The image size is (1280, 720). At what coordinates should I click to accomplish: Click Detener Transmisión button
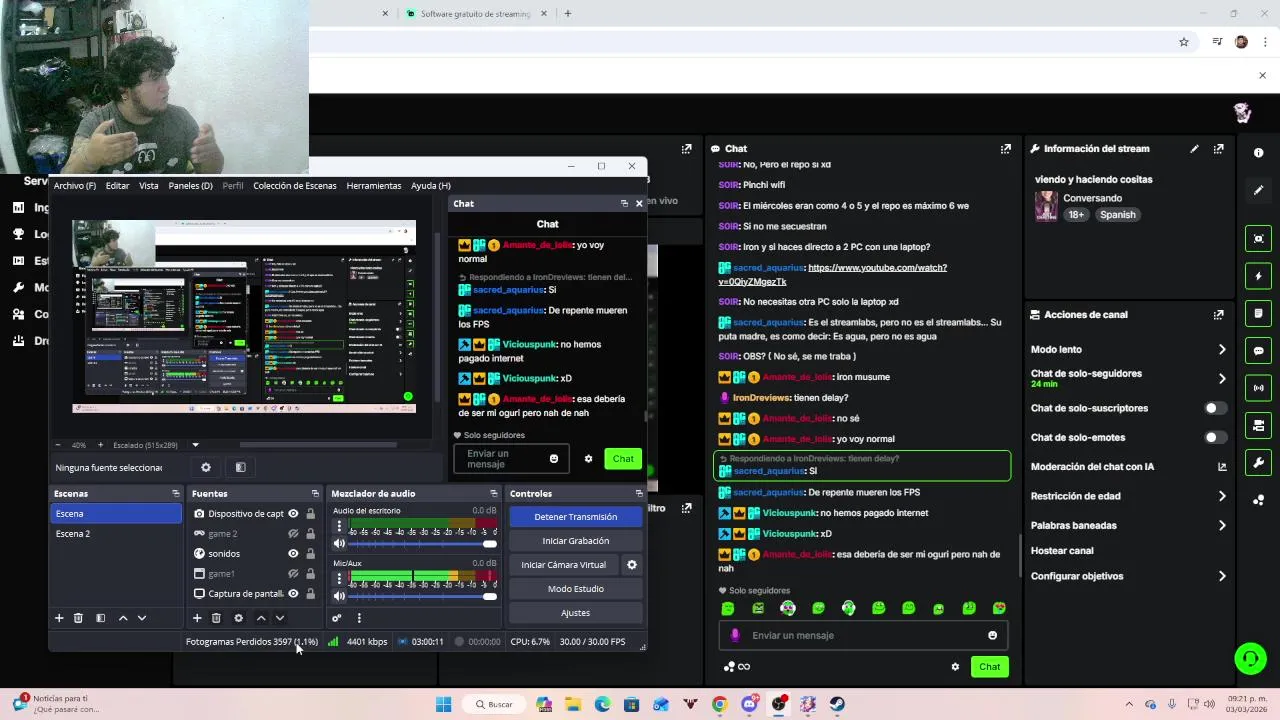575,517
